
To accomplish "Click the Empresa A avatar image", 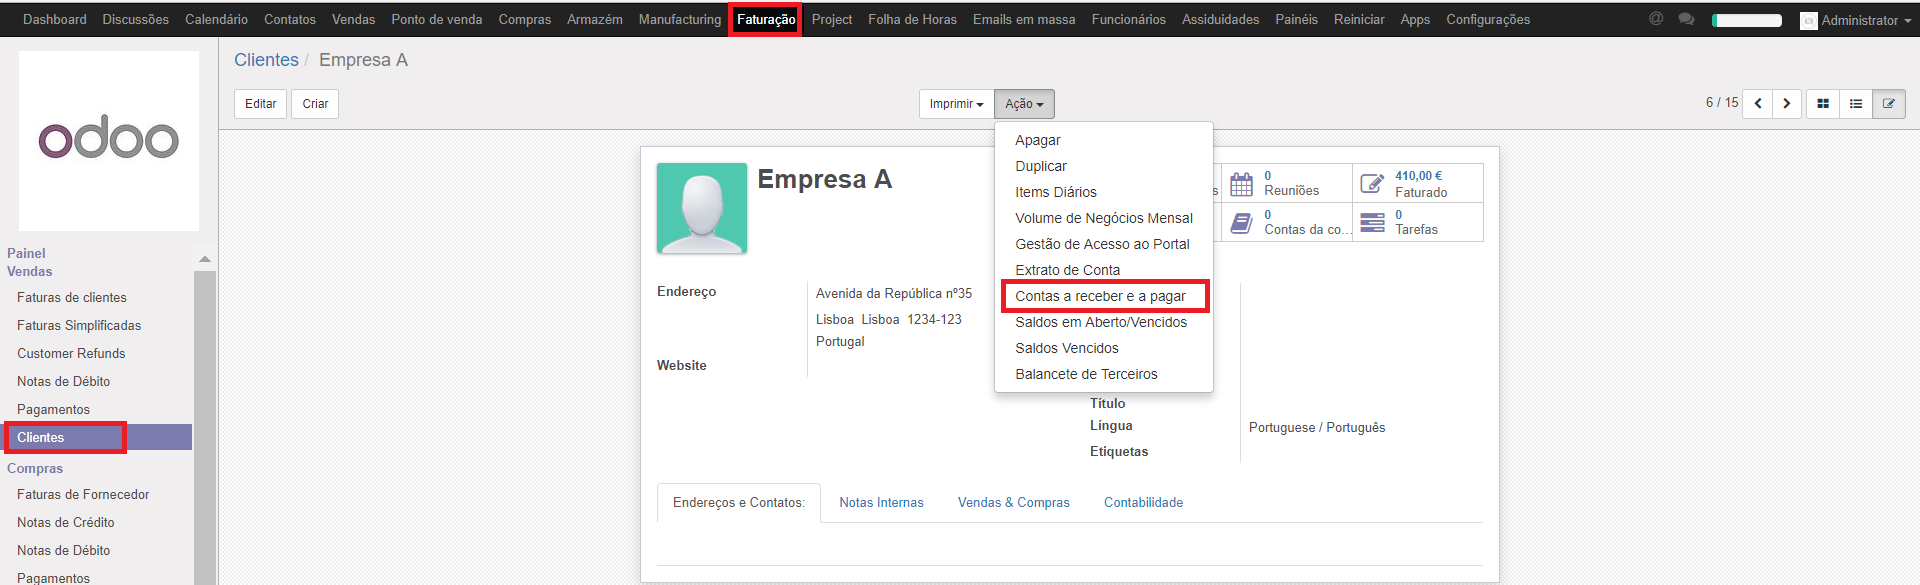I will click(x=702, y=208).
